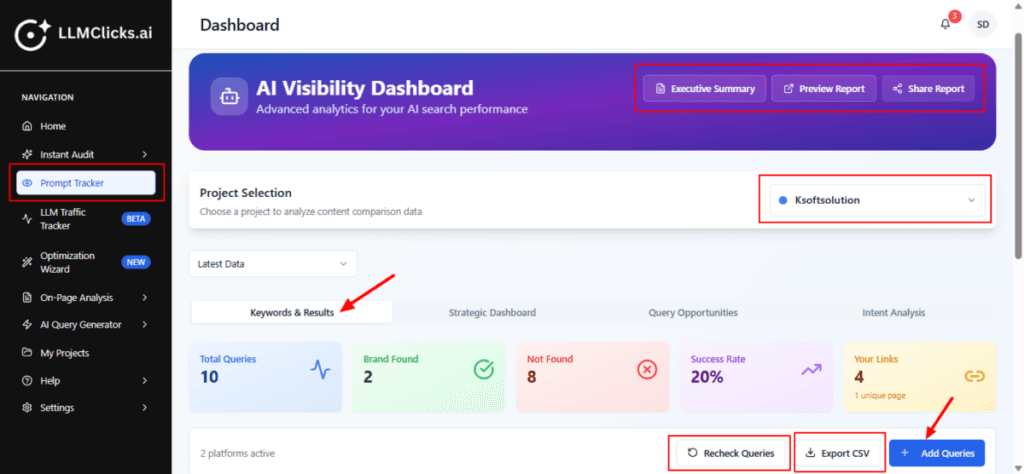This screenshot has width=1024, height=474.
Task: Click the Export CSV button
Action: [838, 453]
